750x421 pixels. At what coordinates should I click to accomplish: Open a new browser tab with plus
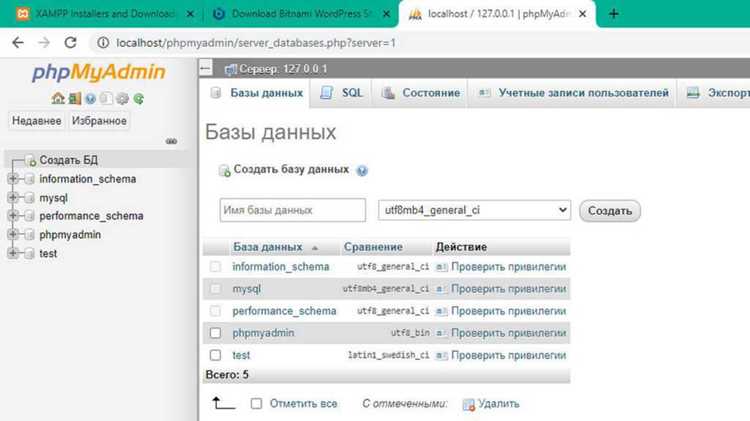pyautogui.click(x=614, y=14)
